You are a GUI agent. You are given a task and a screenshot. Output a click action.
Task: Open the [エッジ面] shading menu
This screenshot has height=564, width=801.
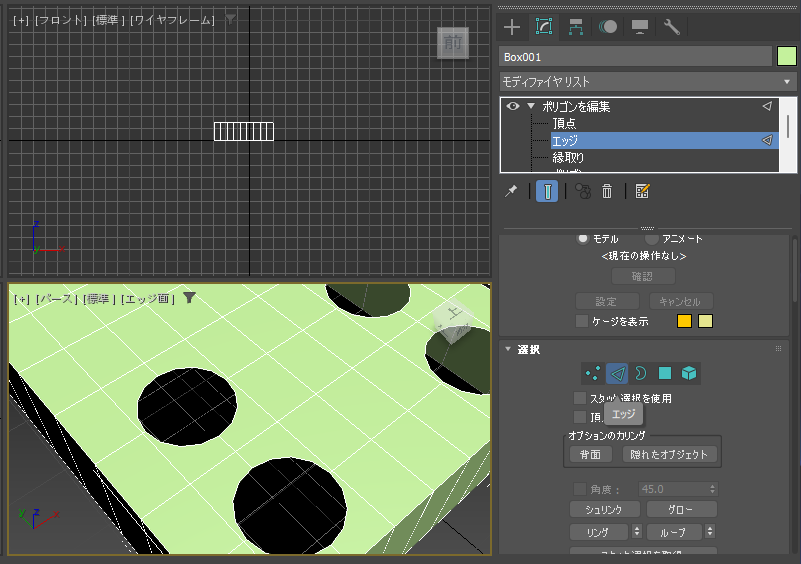tap(148, 299)
